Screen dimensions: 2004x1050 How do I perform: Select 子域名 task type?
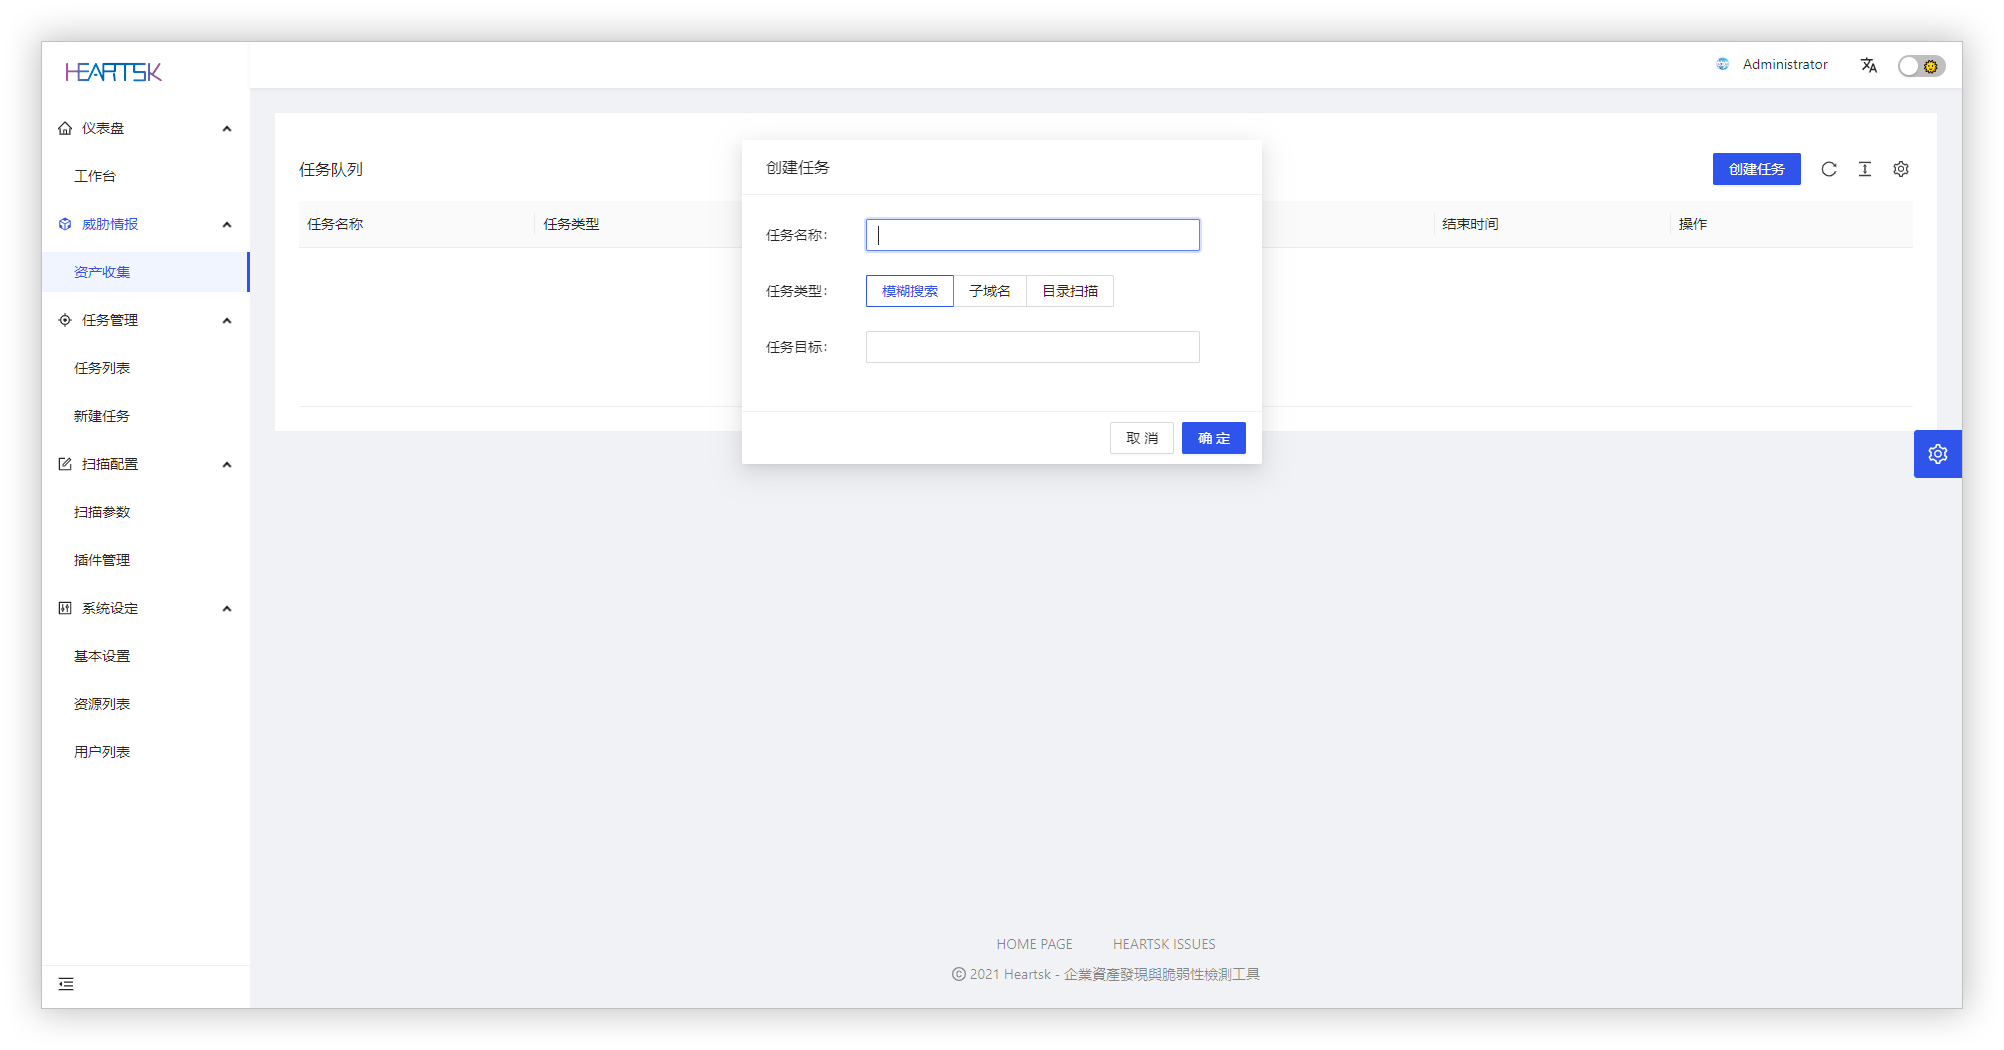[x=990, y=291]
